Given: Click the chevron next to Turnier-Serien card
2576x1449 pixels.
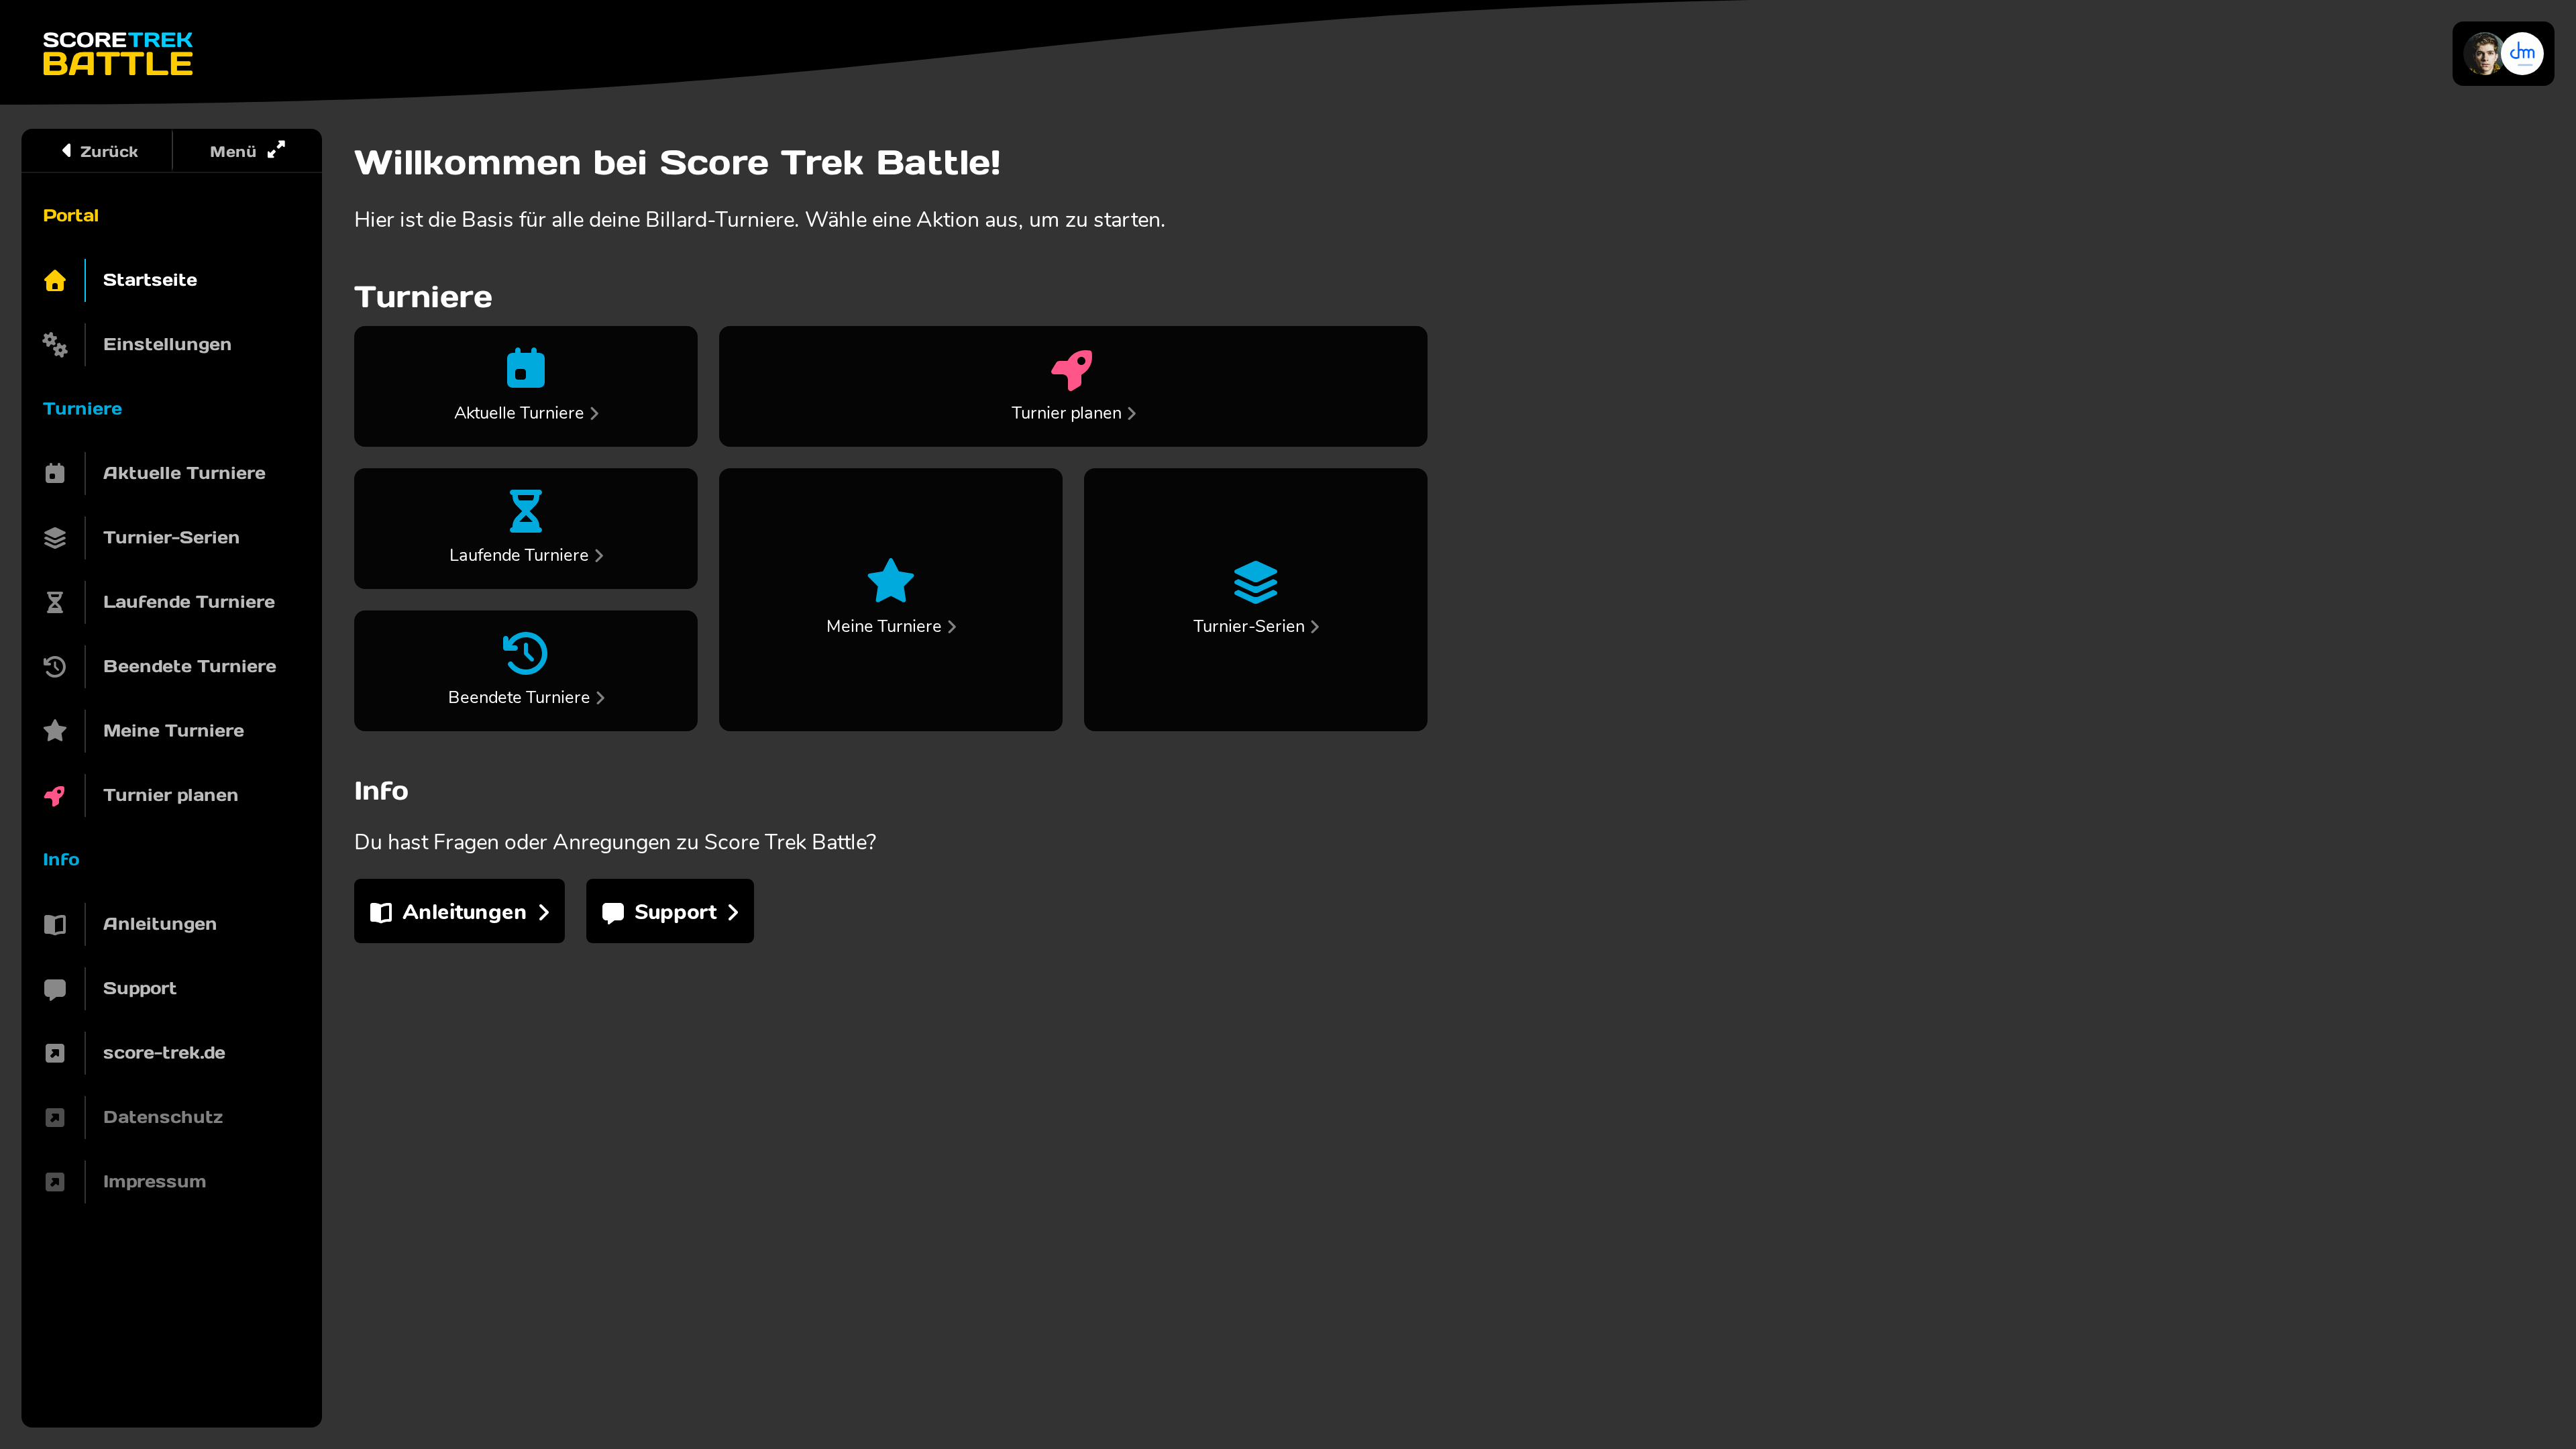Looking at the screenshot, I should [1314, 626].
